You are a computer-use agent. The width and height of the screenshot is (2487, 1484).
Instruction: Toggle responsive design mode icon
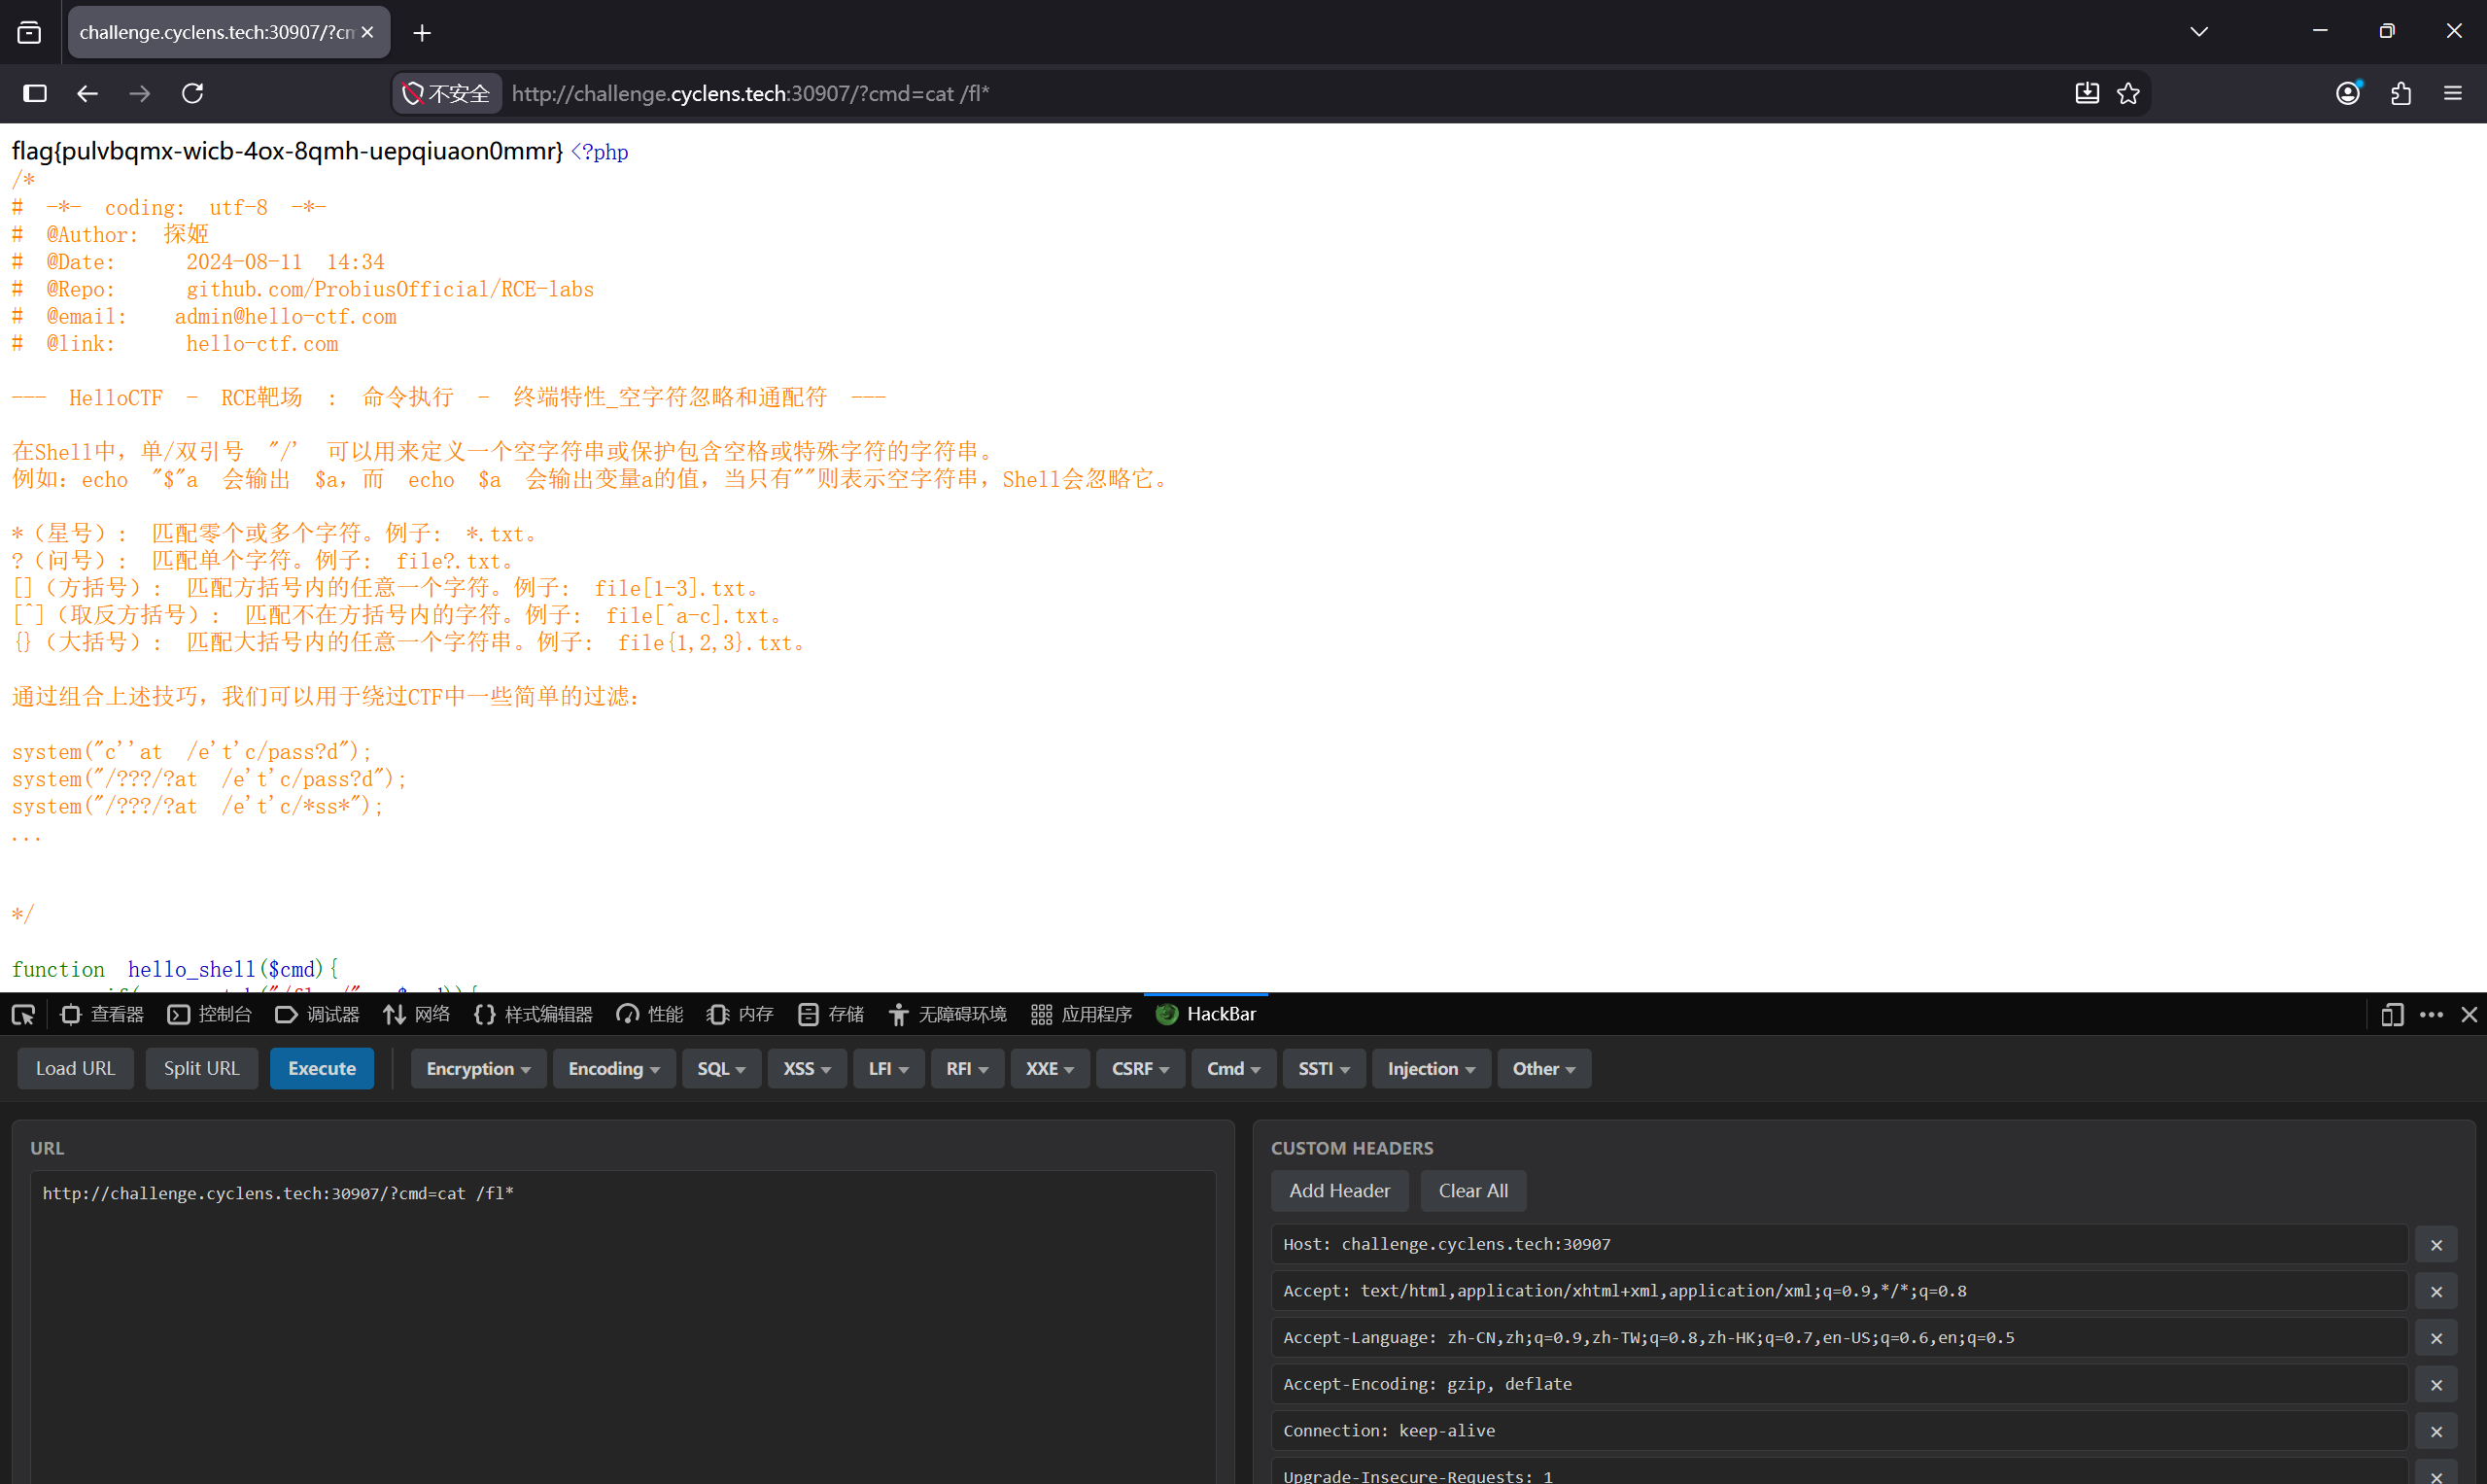click(2392, 1015)
